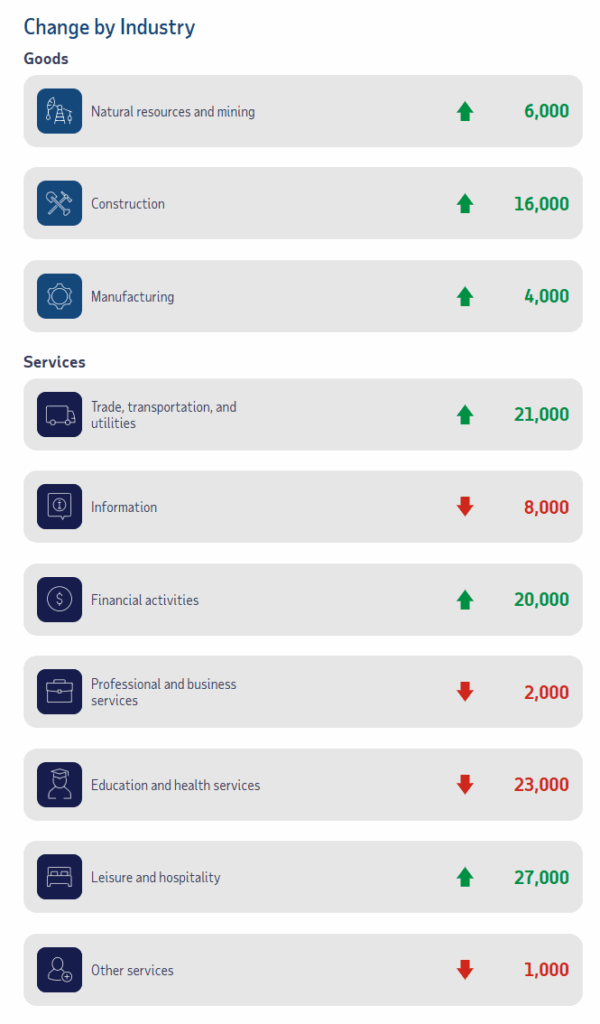The image size is (600, 1024).
Task: Click the Construction tools icon
Action: point(59,203)
